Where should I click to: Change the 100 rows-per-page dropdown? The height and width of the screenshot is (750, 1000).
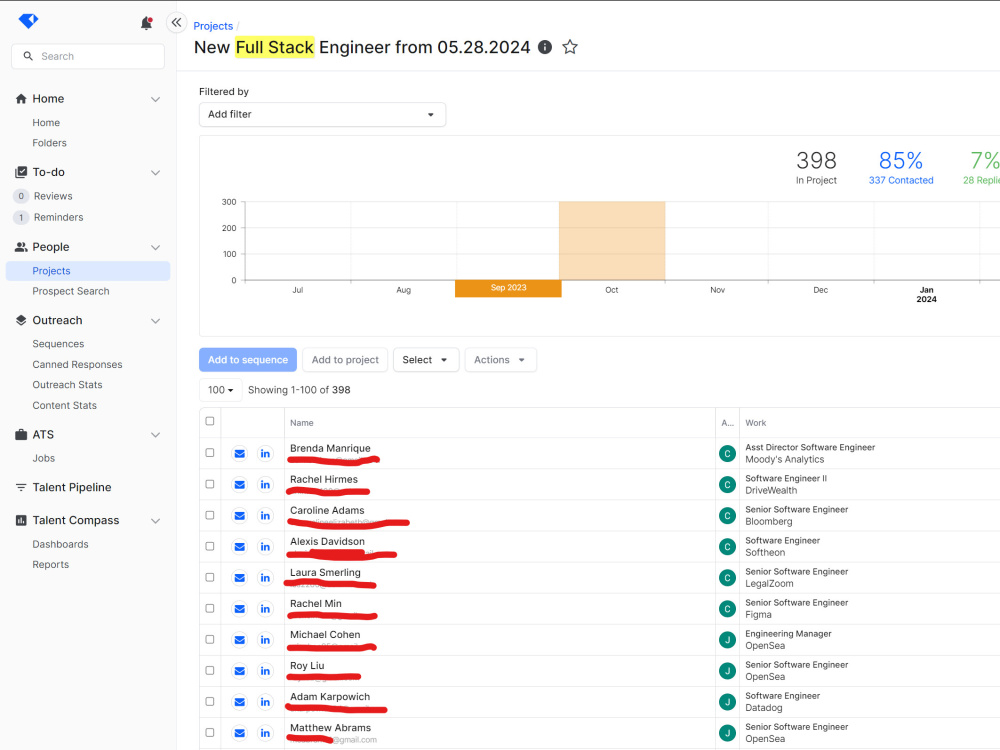(x=221, y=390)
